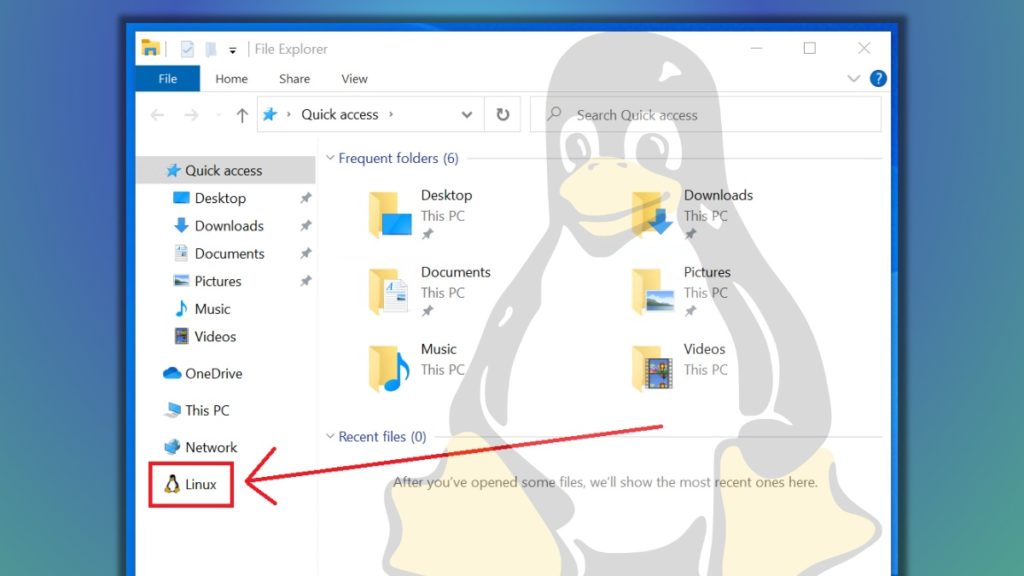Collapse the Frequent folders section
1024x576 pixels.
(330, 158)
